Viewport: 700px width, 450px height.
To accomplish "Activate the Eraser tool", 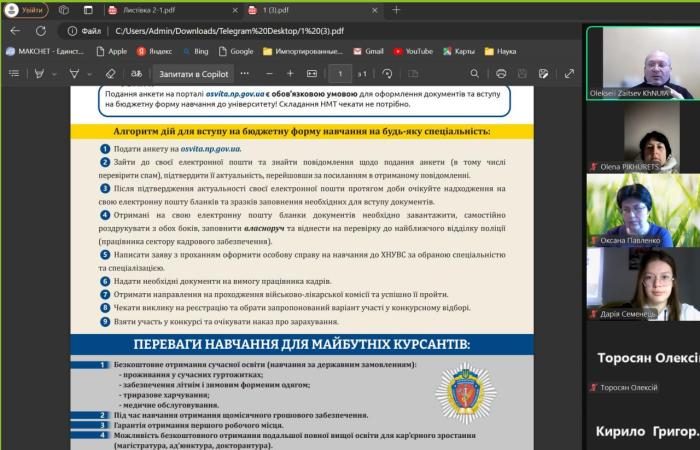I will [x=110, y=73].
